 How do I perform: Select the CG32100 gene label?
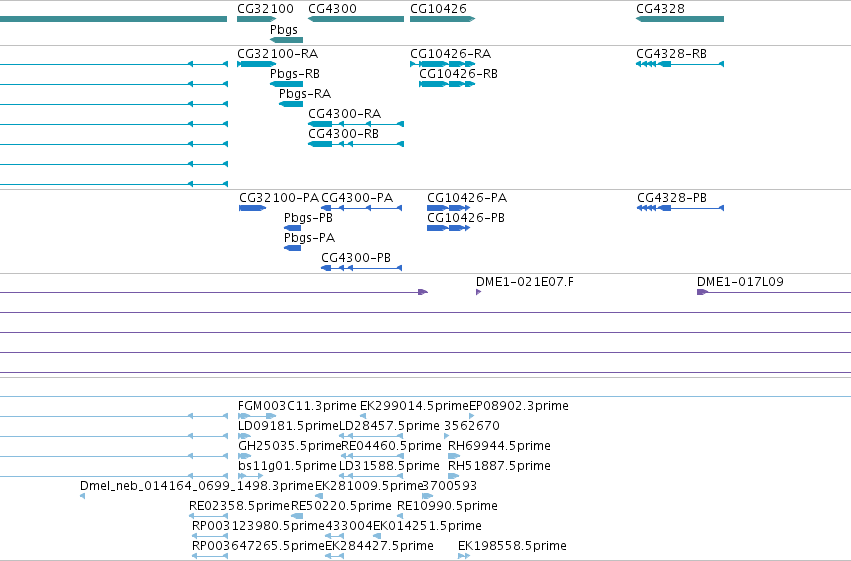click(265, 9)
